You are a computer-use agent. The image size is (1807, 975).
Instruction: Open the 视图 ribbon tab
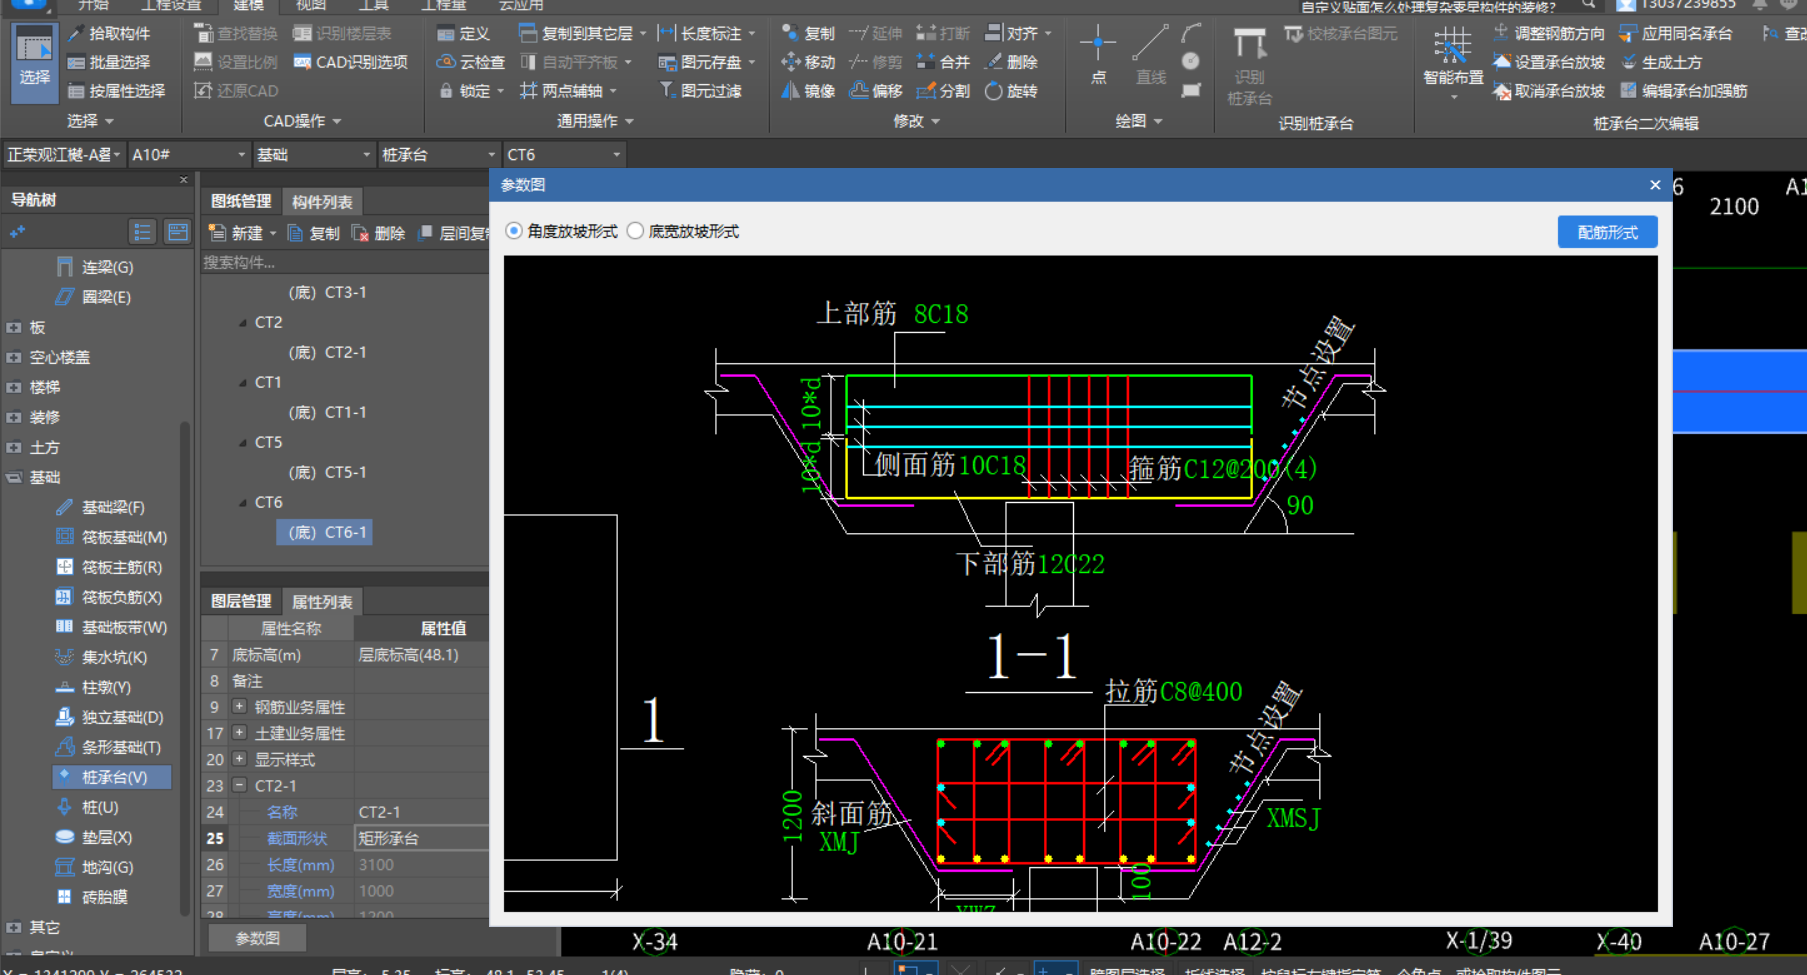311,5
